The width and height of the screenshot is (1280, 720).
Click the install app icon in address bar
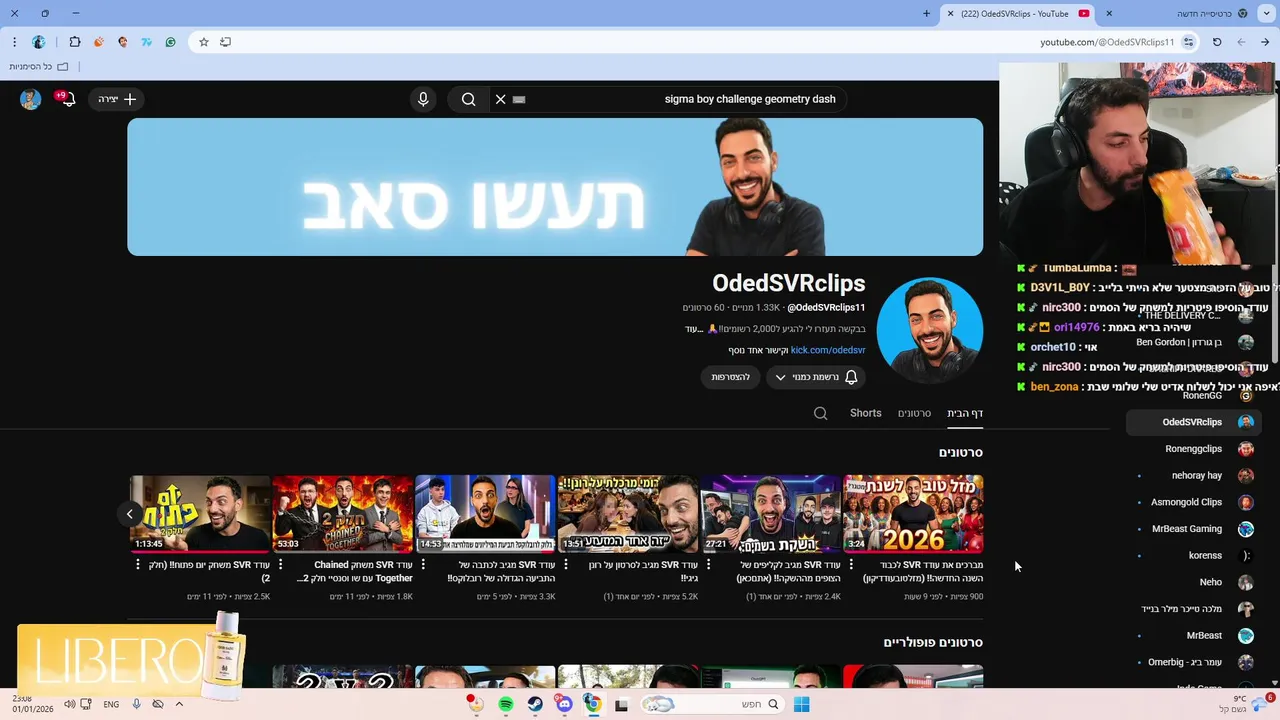tap(226, 42)
